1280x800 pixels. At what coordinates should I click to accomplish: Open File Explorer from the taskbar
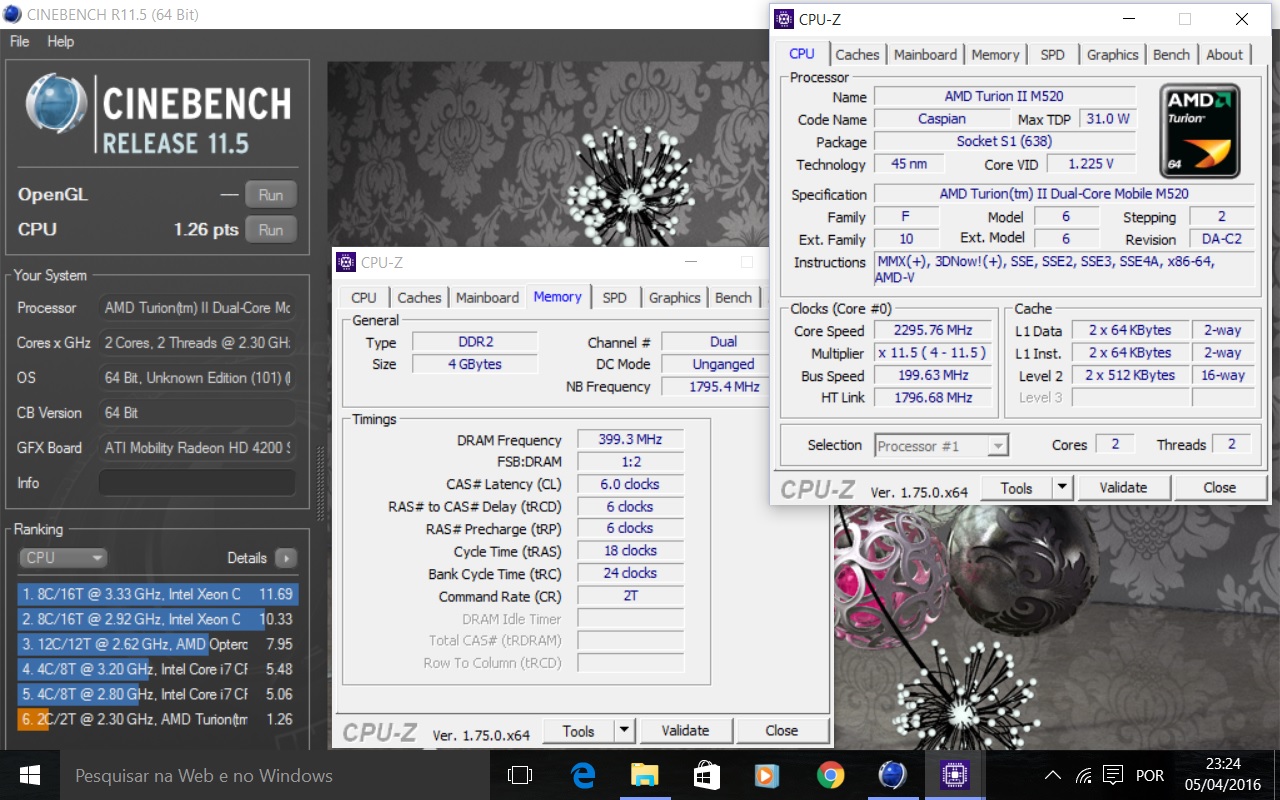click(x=644, y=775)
